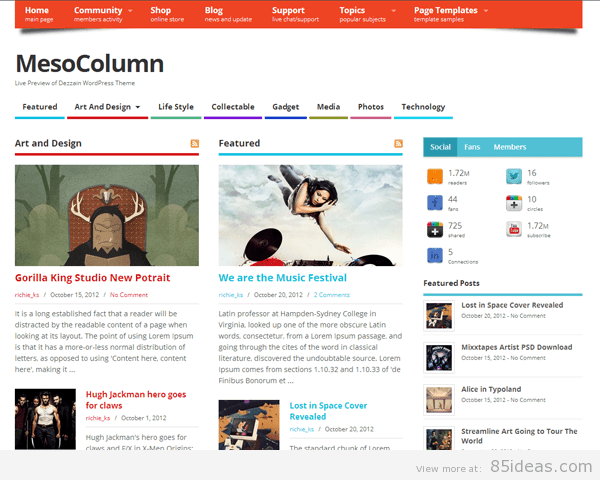Expand the Topics menu arrow
Image resolution: width=600 pixels, height=480 pixels.
pos(394,11)
